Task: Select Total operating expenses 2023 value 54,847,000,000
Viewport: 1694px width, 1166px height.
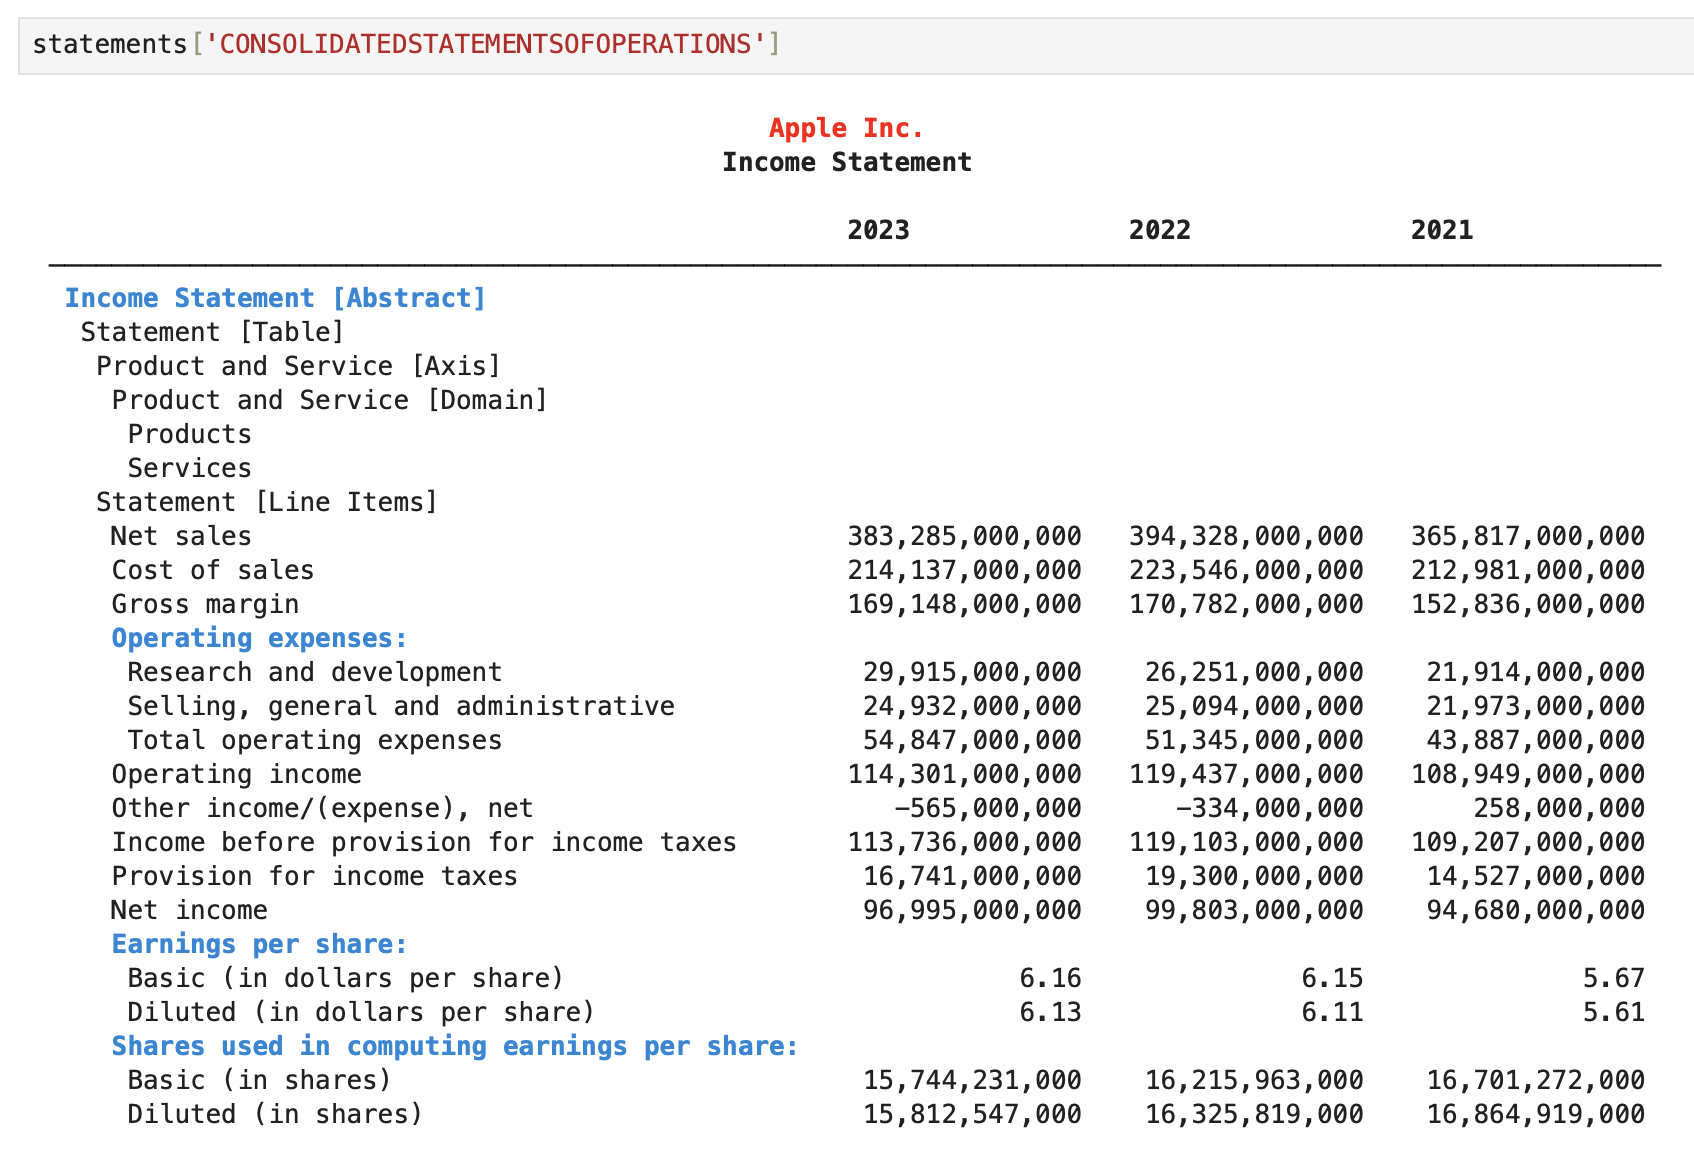Action: (972, 740)
